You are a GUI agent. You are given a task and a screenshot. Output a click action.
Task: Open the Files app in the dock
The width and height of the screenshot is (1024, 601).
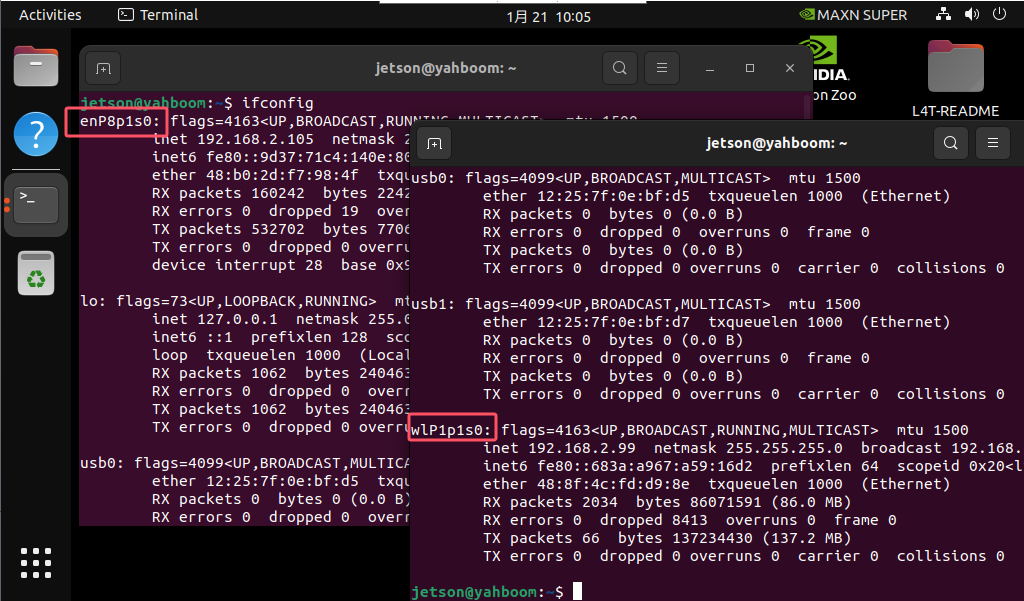36,66
